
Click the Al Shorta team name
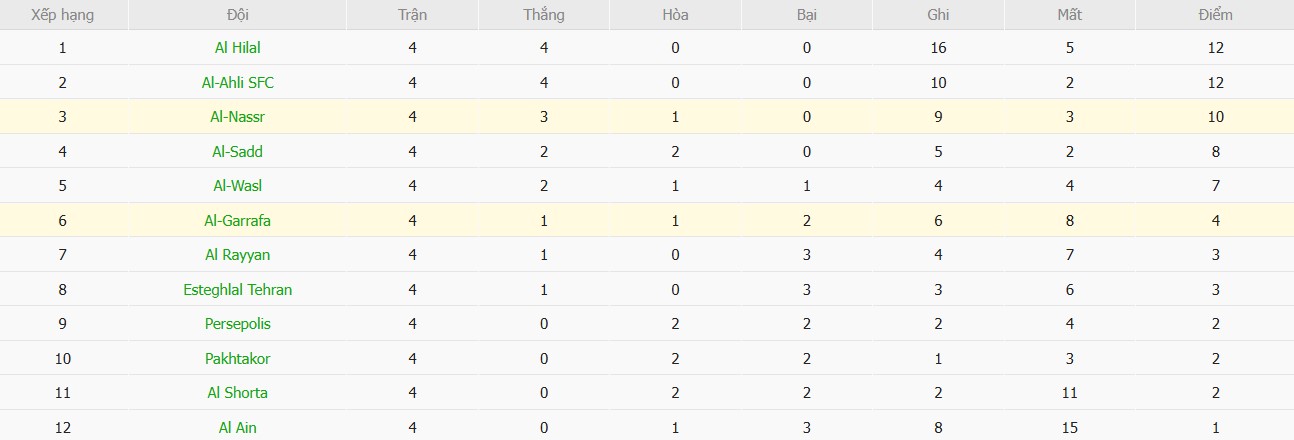238,393
